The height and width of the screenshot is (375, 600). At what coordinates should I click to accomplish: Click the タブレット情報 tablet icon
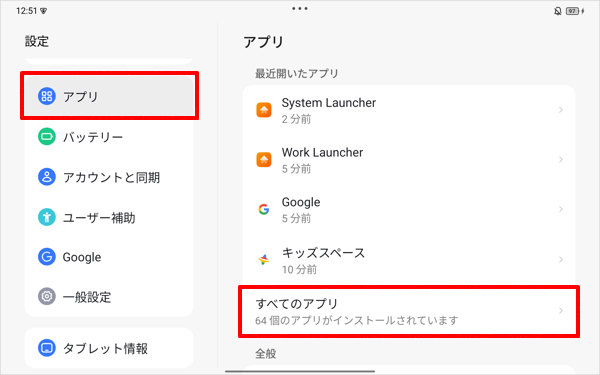coord(47,348)
